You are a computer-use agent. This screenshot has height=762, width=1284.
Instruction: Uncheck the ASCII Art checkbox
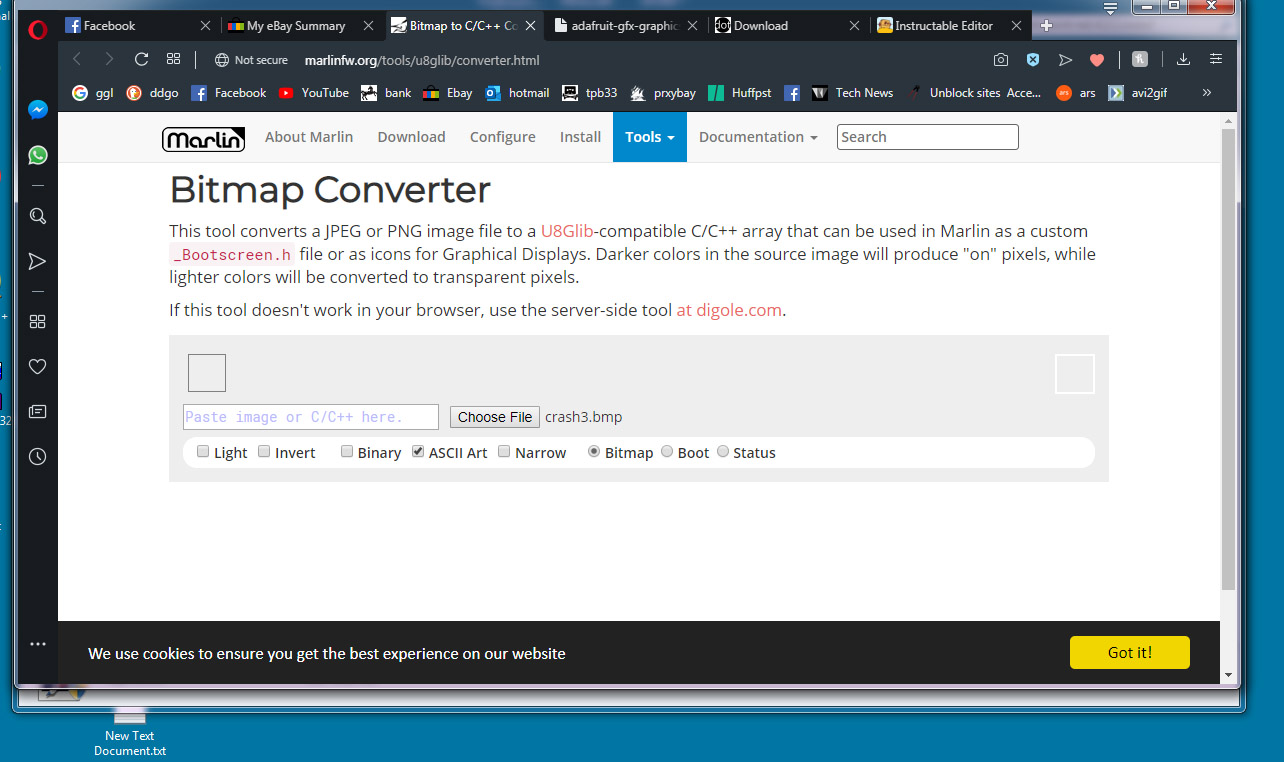(418, 452)
